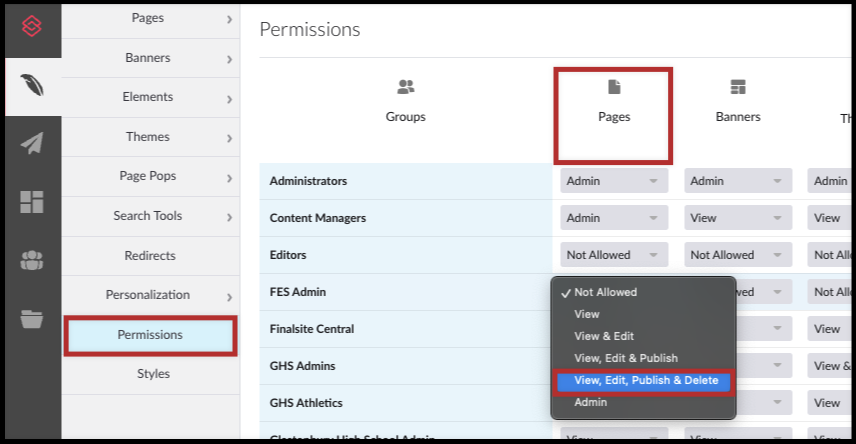Viewport: 856px width, 444px height.
Task: Click the Finalsite logo icon
Action: tap(32, 26)
